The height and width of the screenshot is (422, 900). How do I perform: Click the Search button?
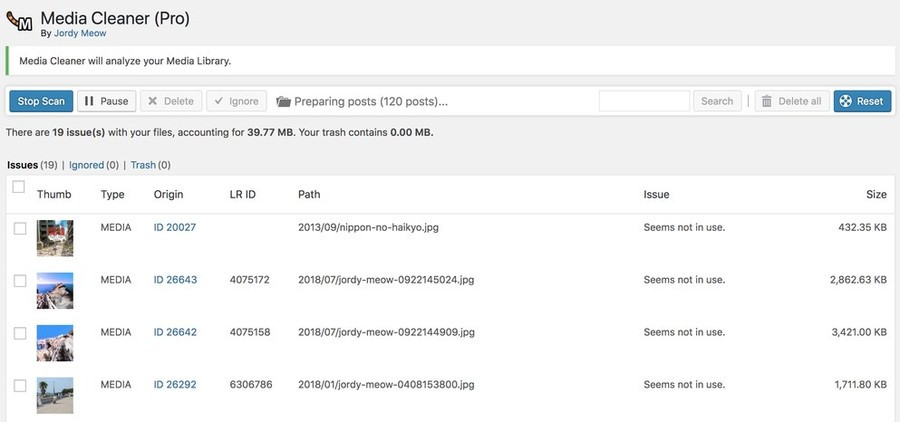coord(717,101)
